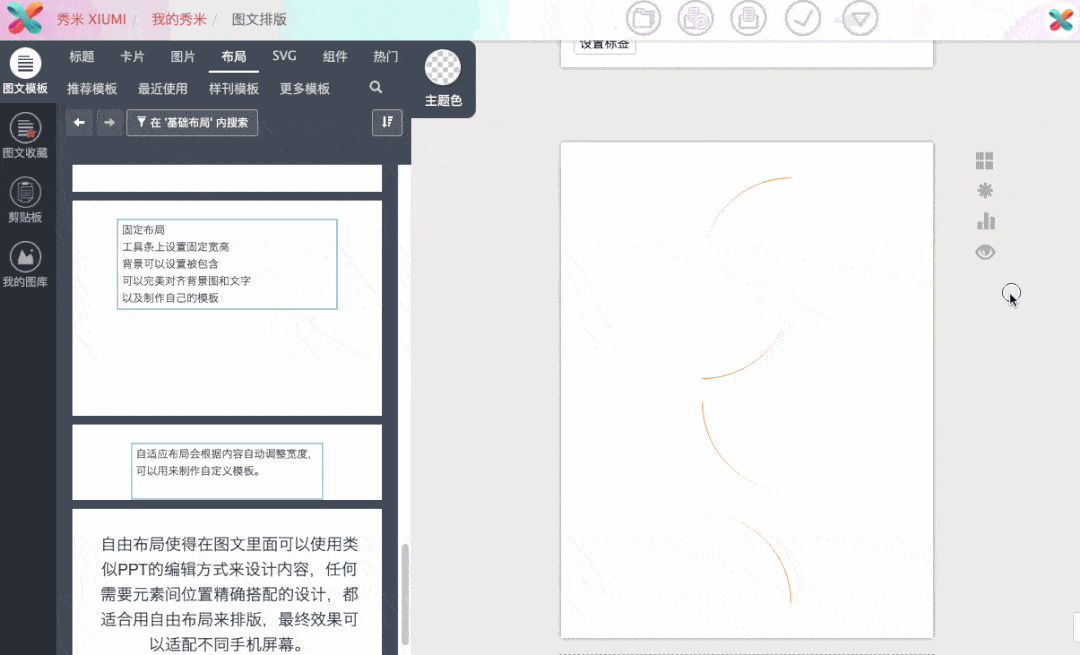The image size is (1080, 655).
Task: Switch to the 卡片 tab
Action: (x=132, y=56)
